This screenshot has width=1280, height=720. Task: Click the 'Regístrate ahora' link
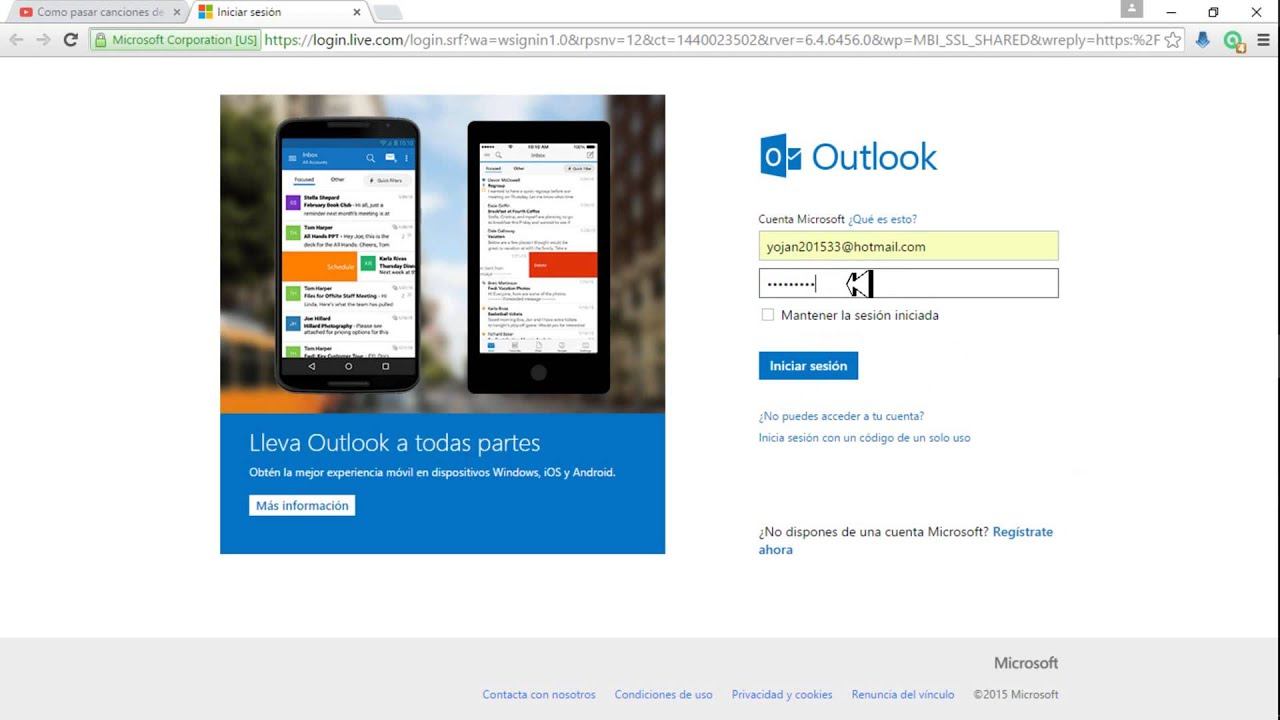(x=905, y=541)
